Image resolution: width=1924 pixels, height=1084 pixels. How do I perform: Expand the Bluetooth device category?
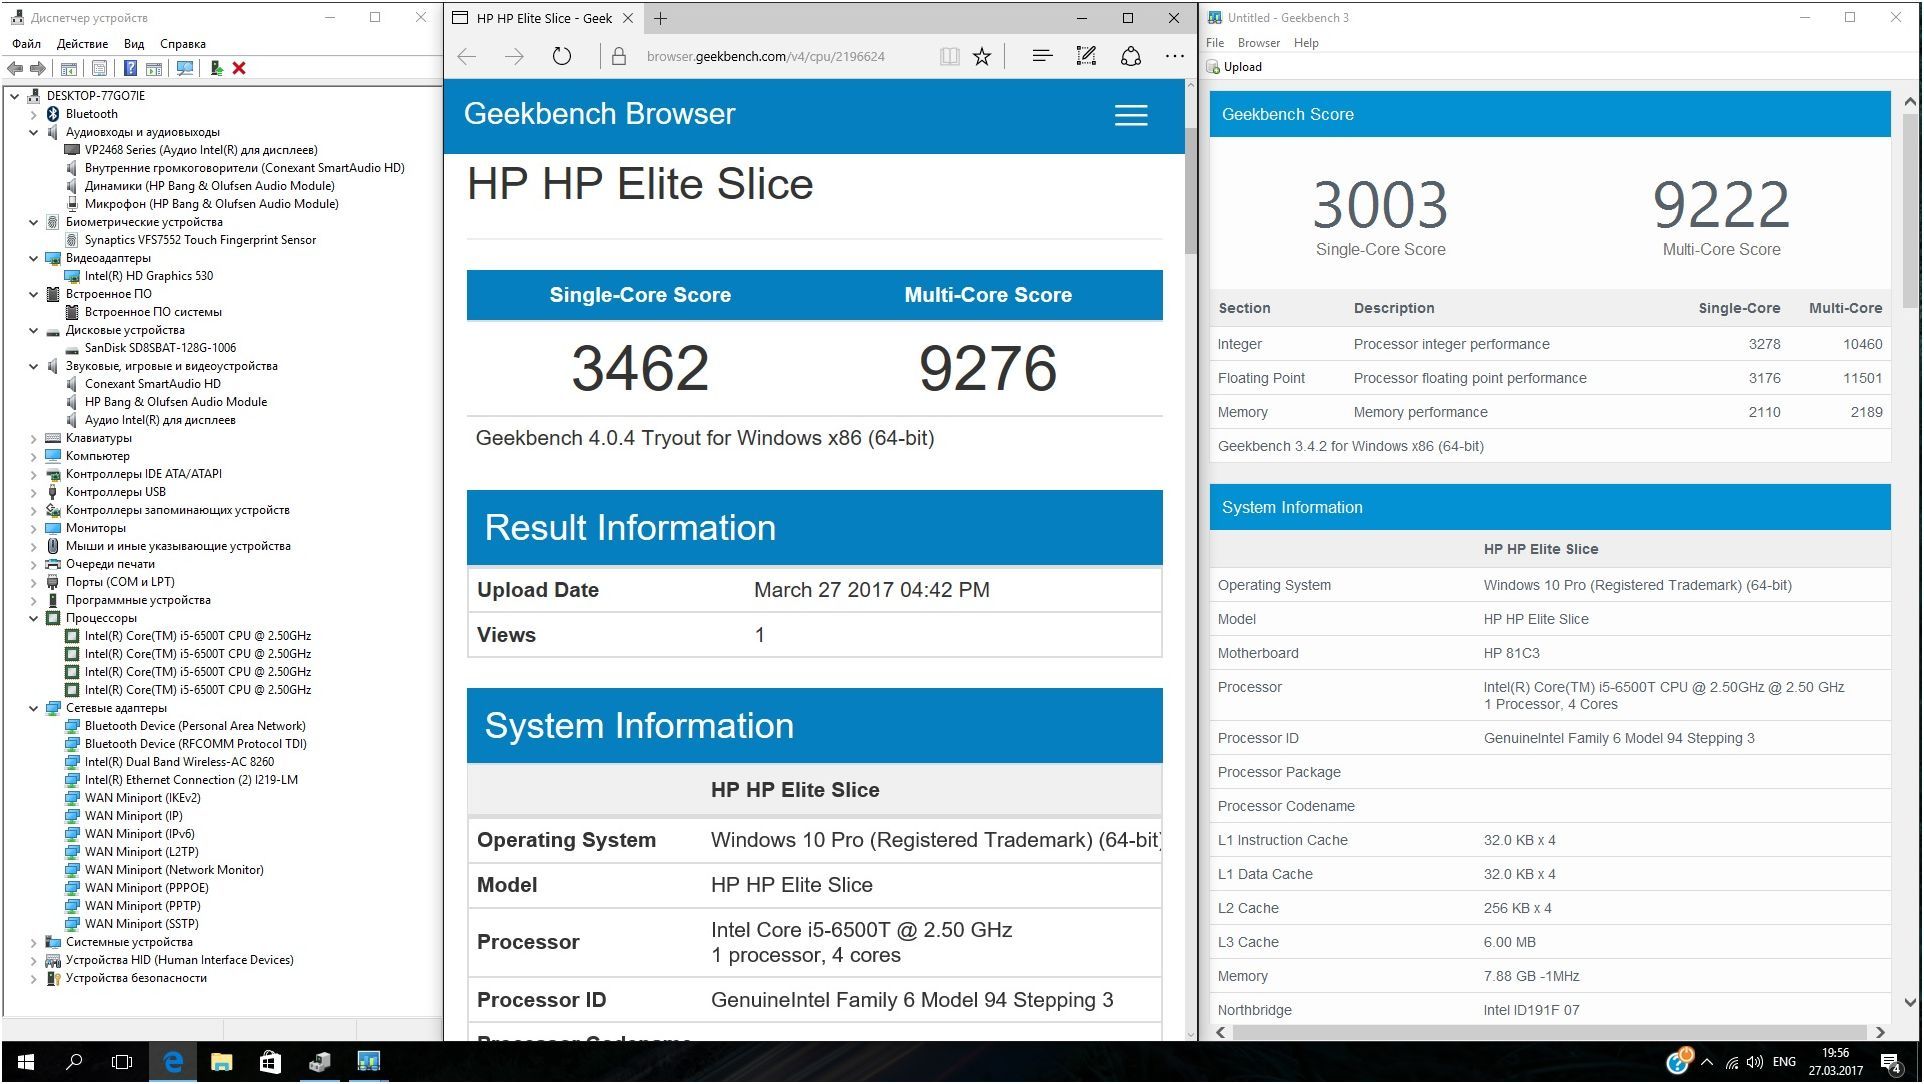(33, 114)
